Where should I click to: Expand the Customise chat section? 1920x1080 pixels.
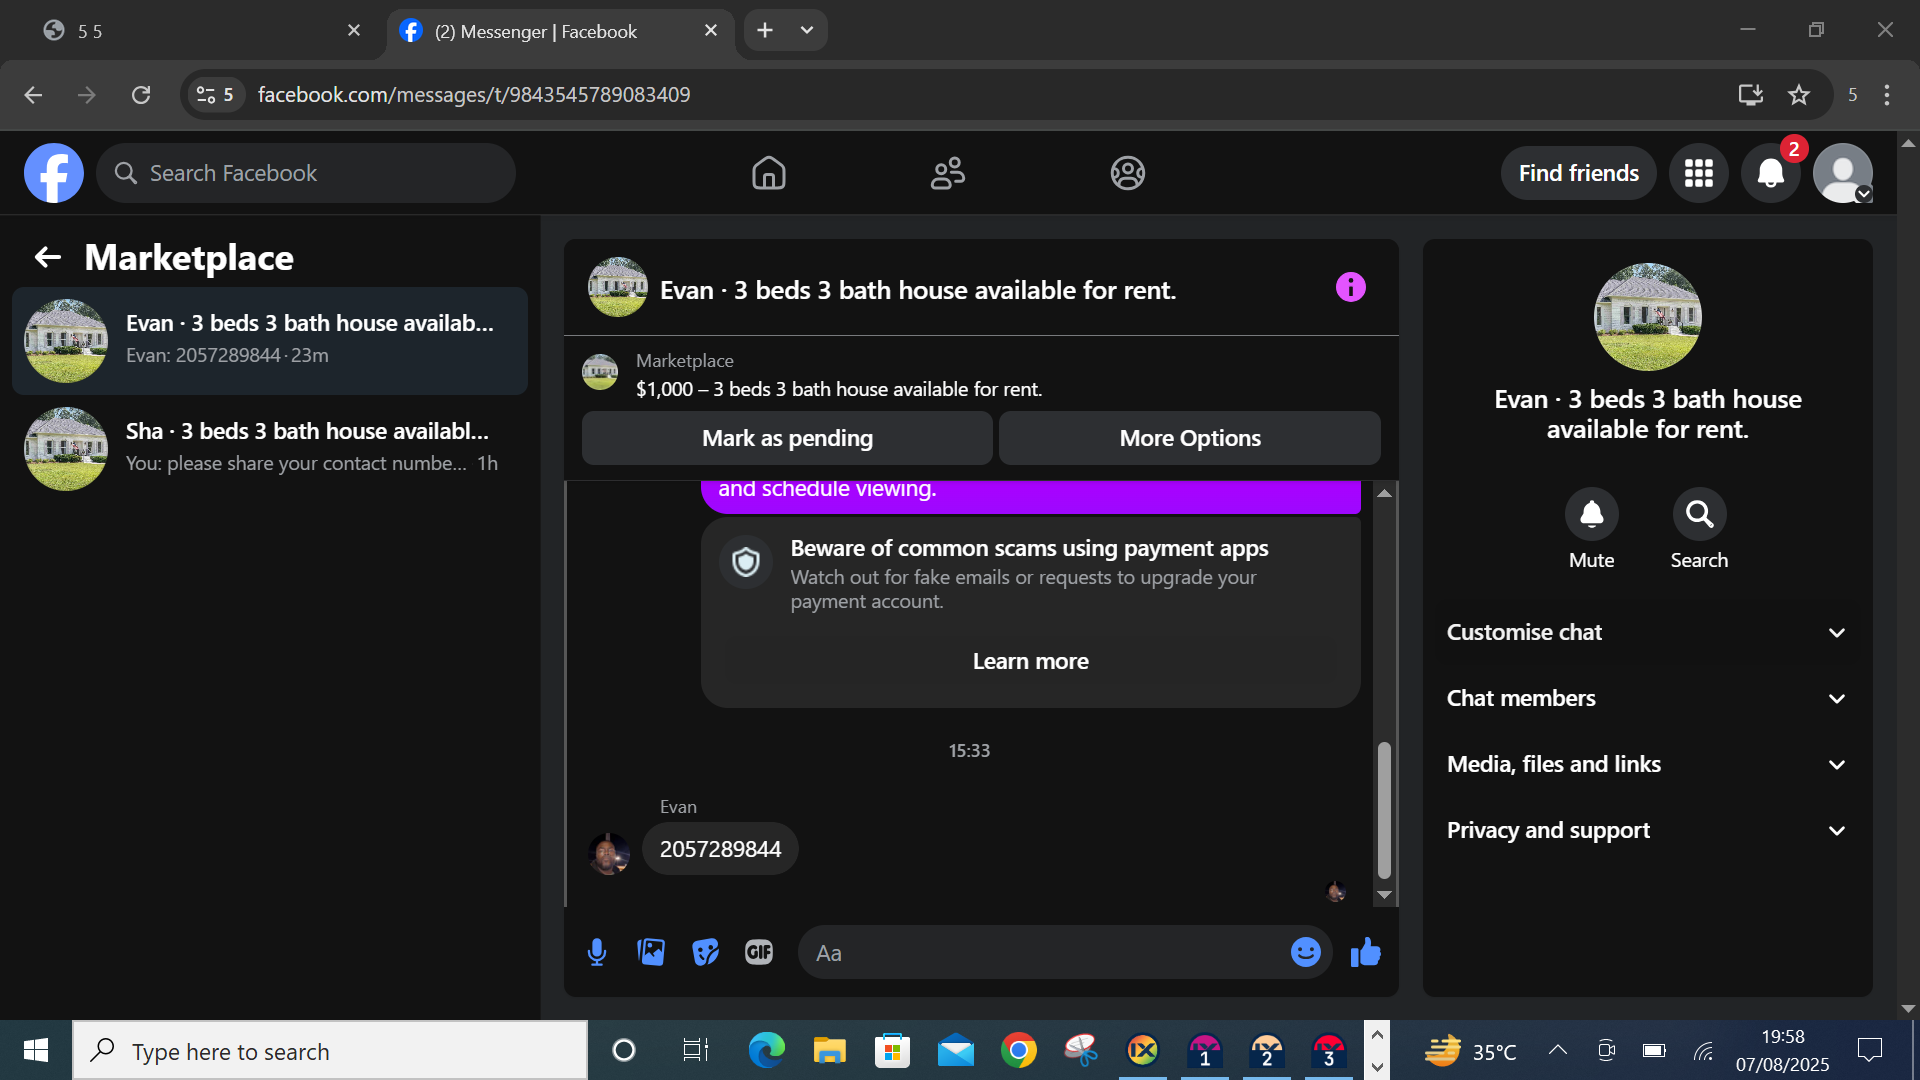point(1646,633)
